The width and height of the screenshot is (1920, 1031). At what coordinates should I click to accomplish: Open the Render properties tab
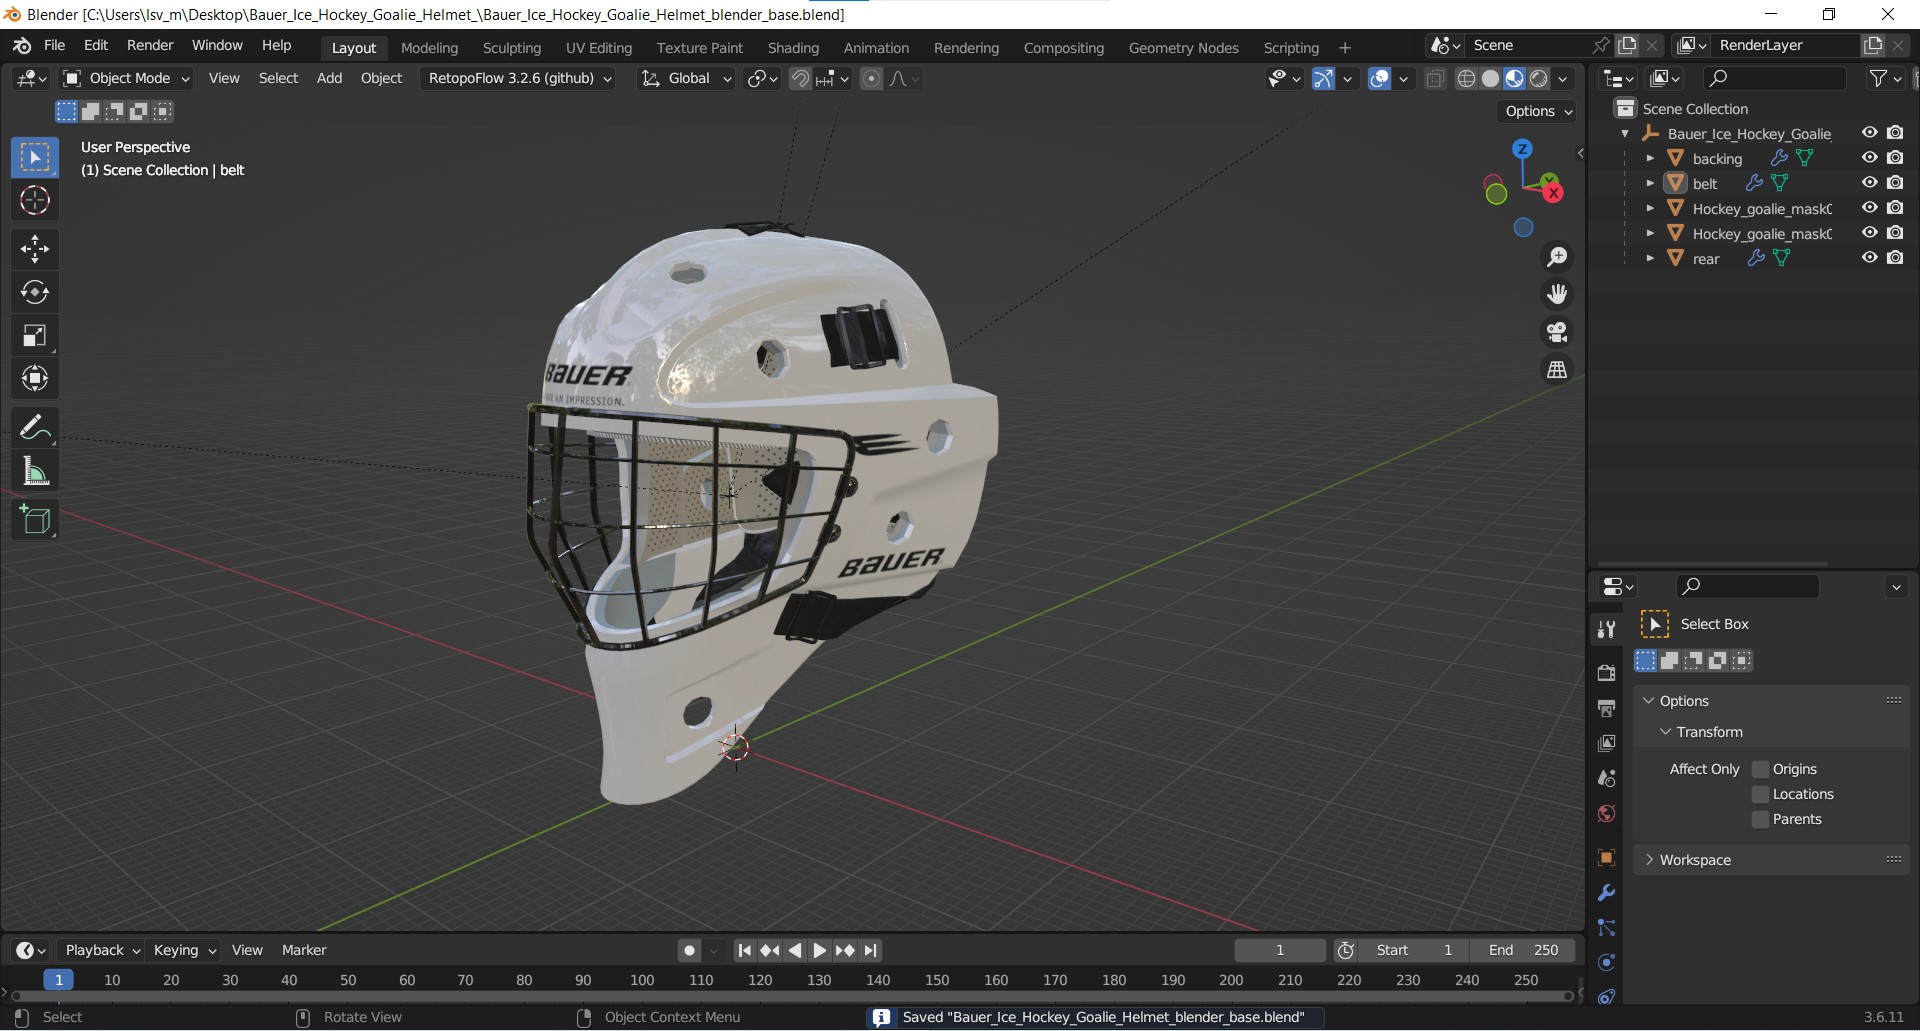pos(1607,673)
